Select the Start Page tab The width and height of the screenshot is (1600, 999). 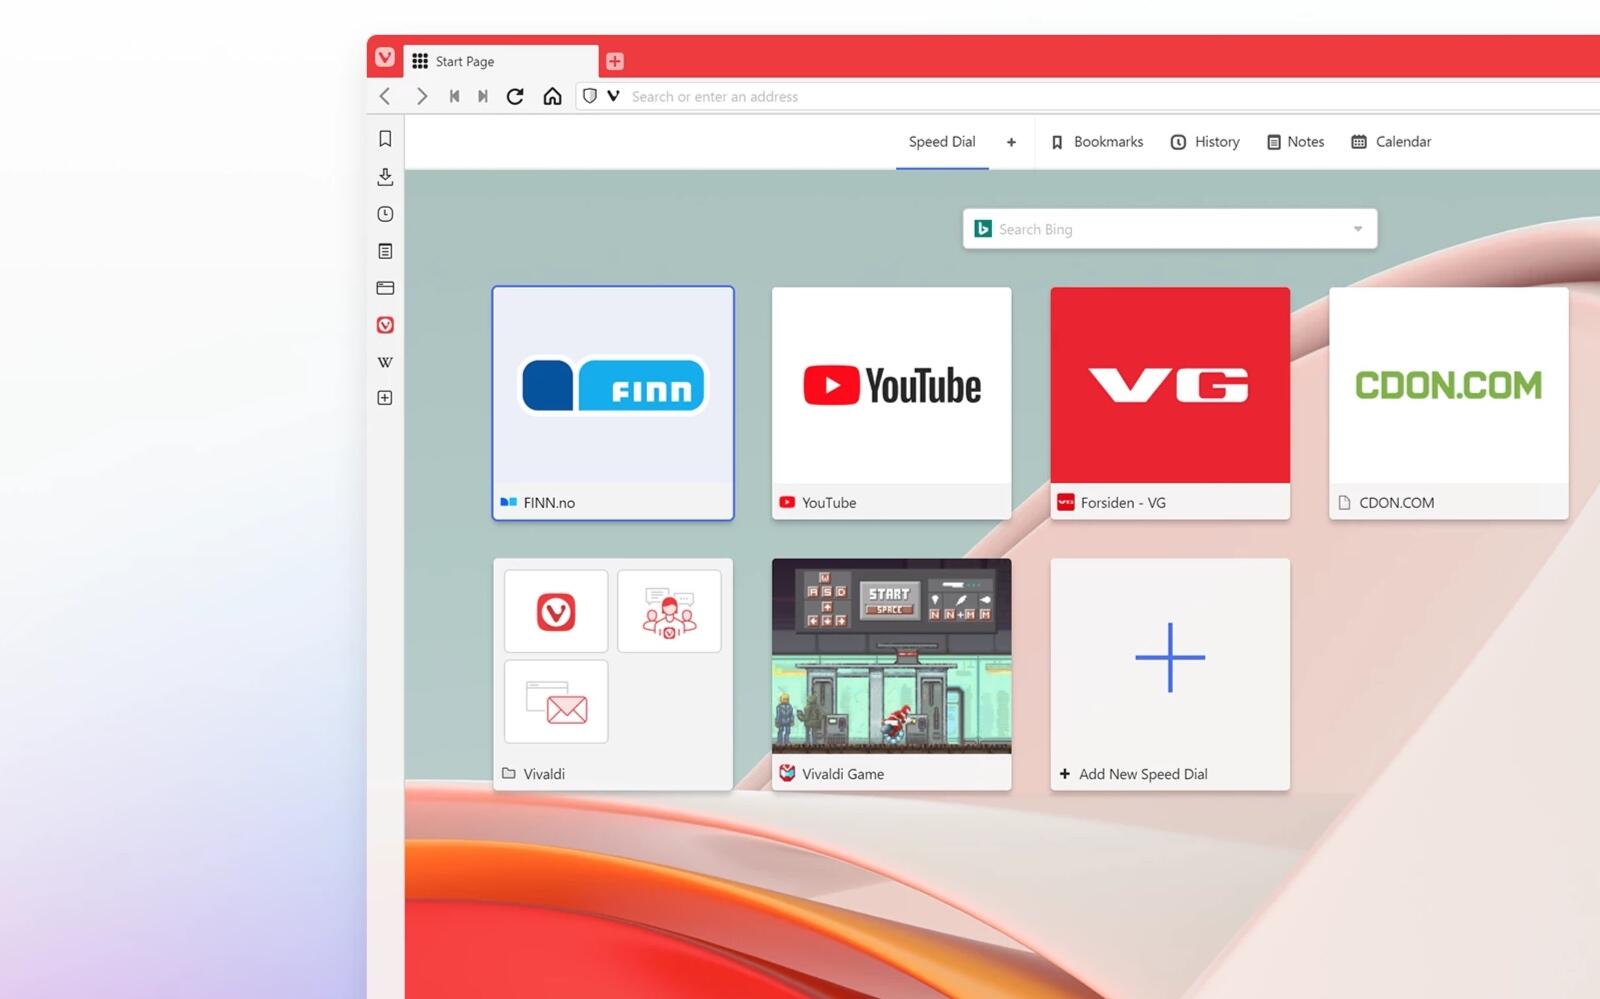(x=501, y=61)
